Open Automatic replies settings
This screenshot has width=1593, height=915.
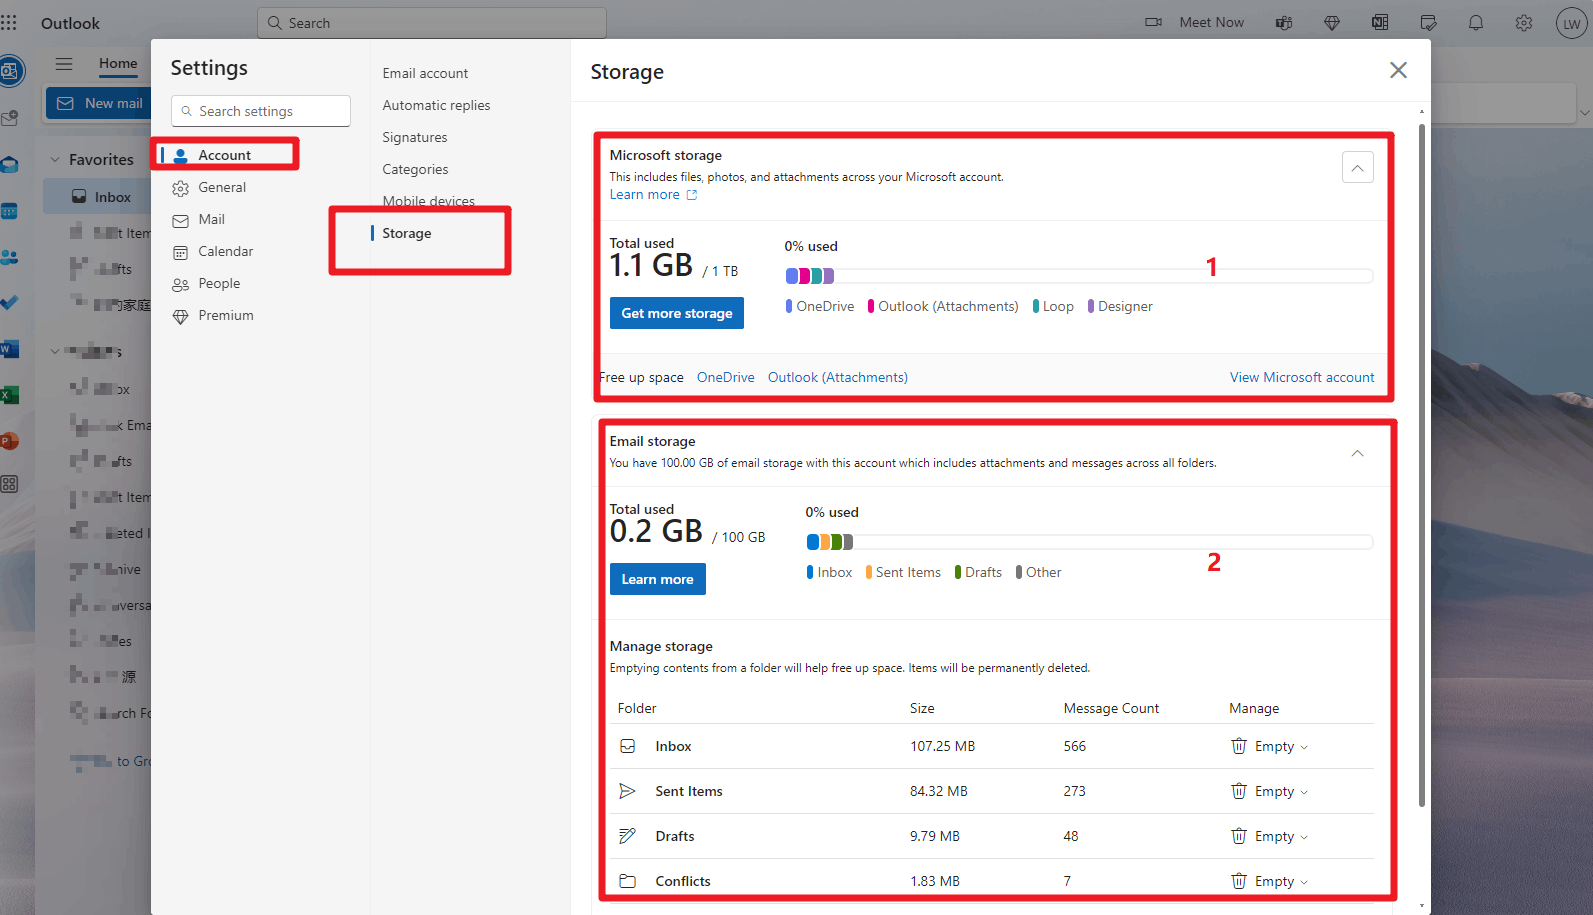pos(436,105)
